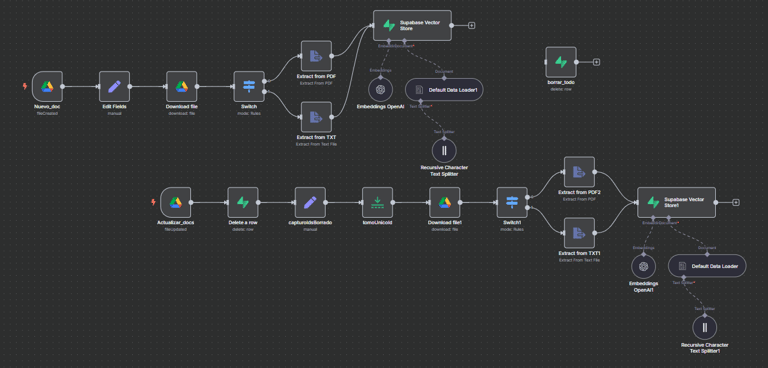Screen dimensions: 768x368
Task: Click the 'Extract from TXT' label text
Action: [x=316, y=138]
